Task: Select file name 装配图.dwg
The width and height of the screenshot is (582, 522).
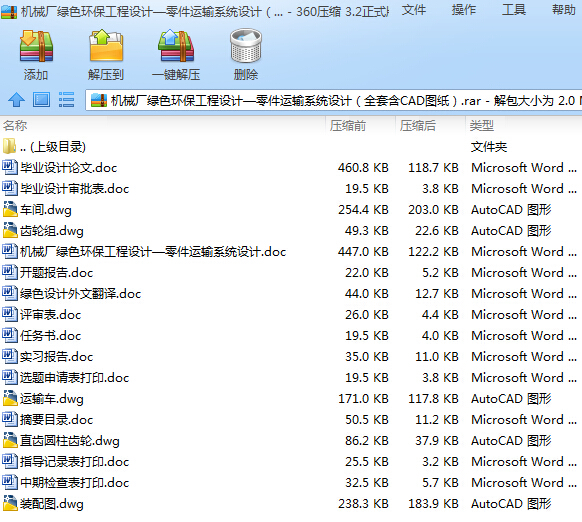Action: coord(52,504)
